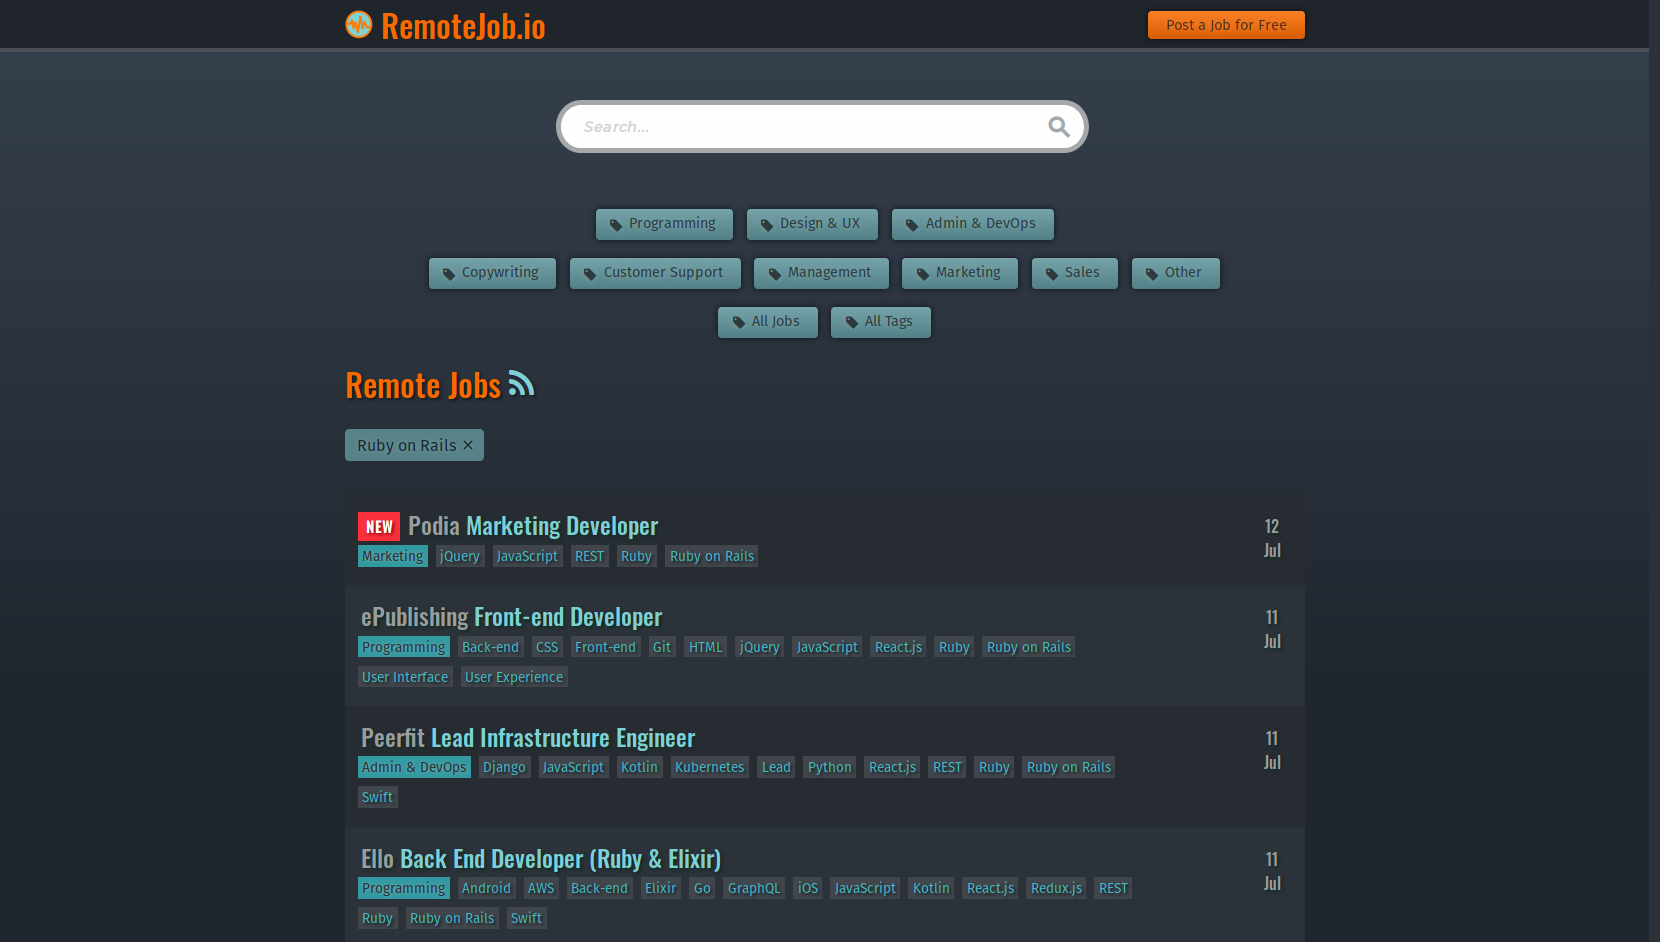Image resolution: width=1660 pixels, height=942 pixels.
Task: Click the Lead tag on Peerfit job
Action: (x=776, y=767)
